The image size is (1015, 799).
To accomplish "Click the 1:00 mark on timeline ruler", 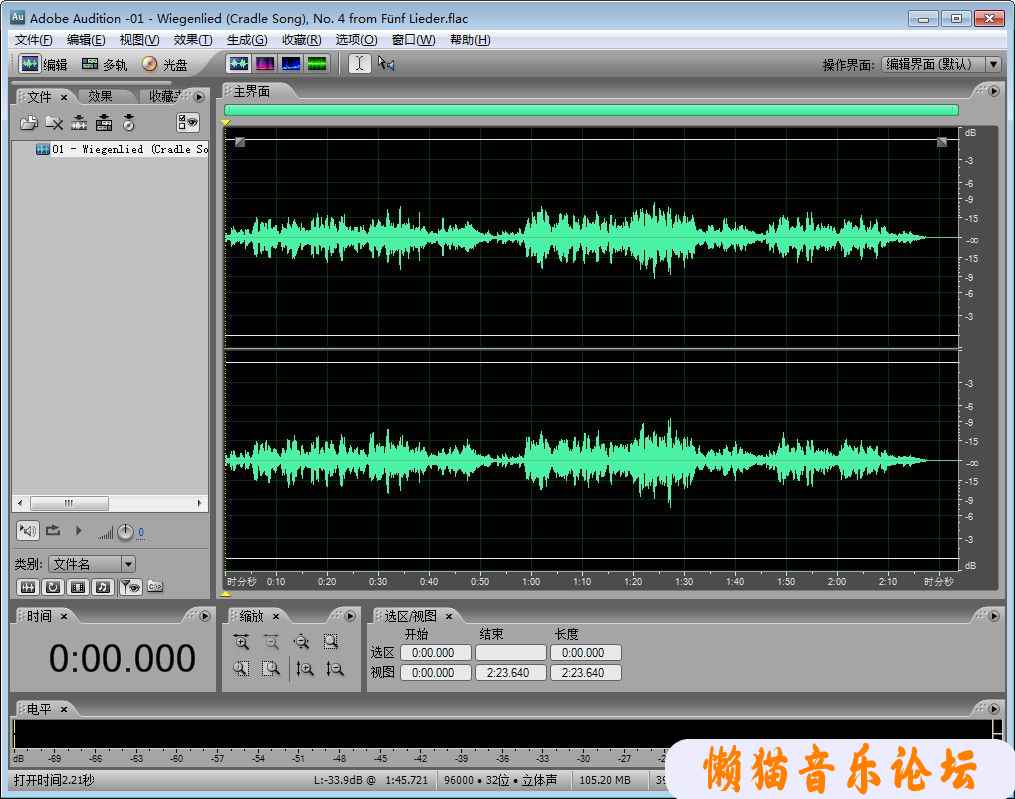I will click(x=531, y=581).
